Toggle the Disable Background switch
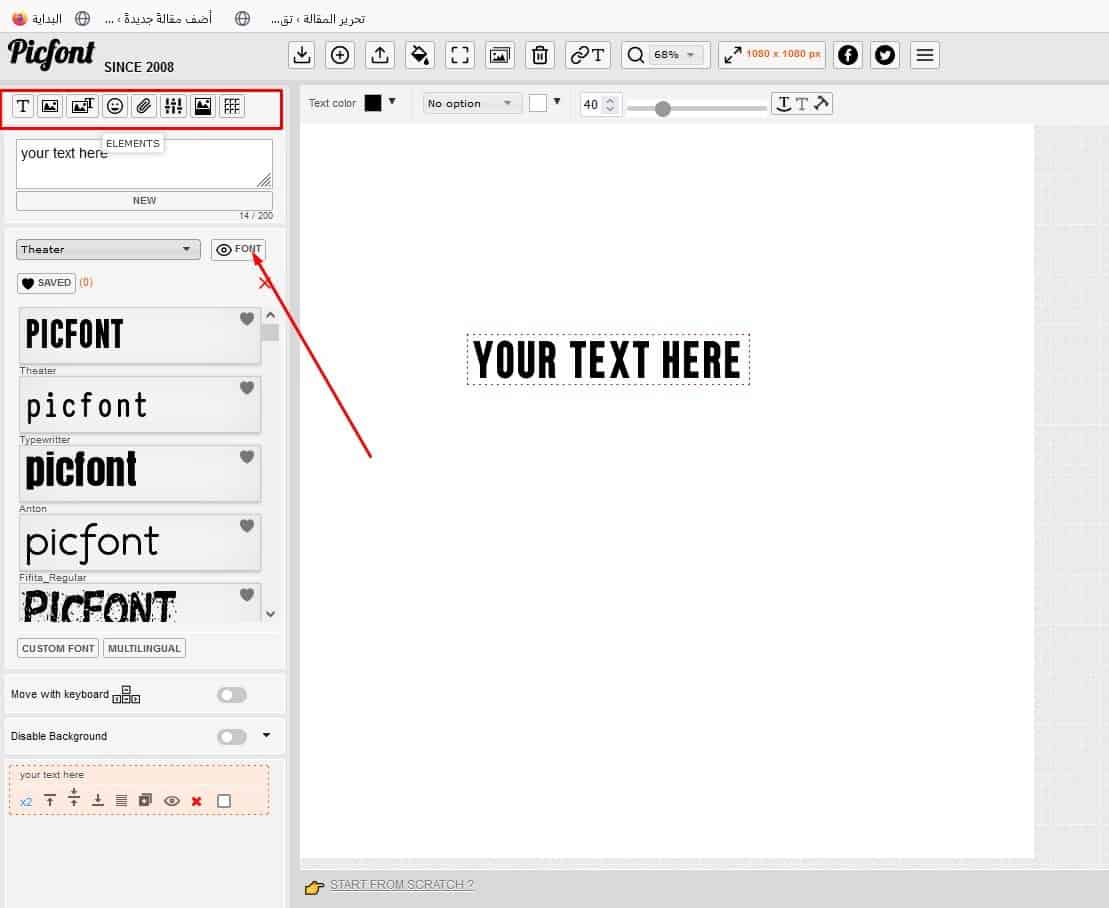1109x908 pixels. point(232,737)
